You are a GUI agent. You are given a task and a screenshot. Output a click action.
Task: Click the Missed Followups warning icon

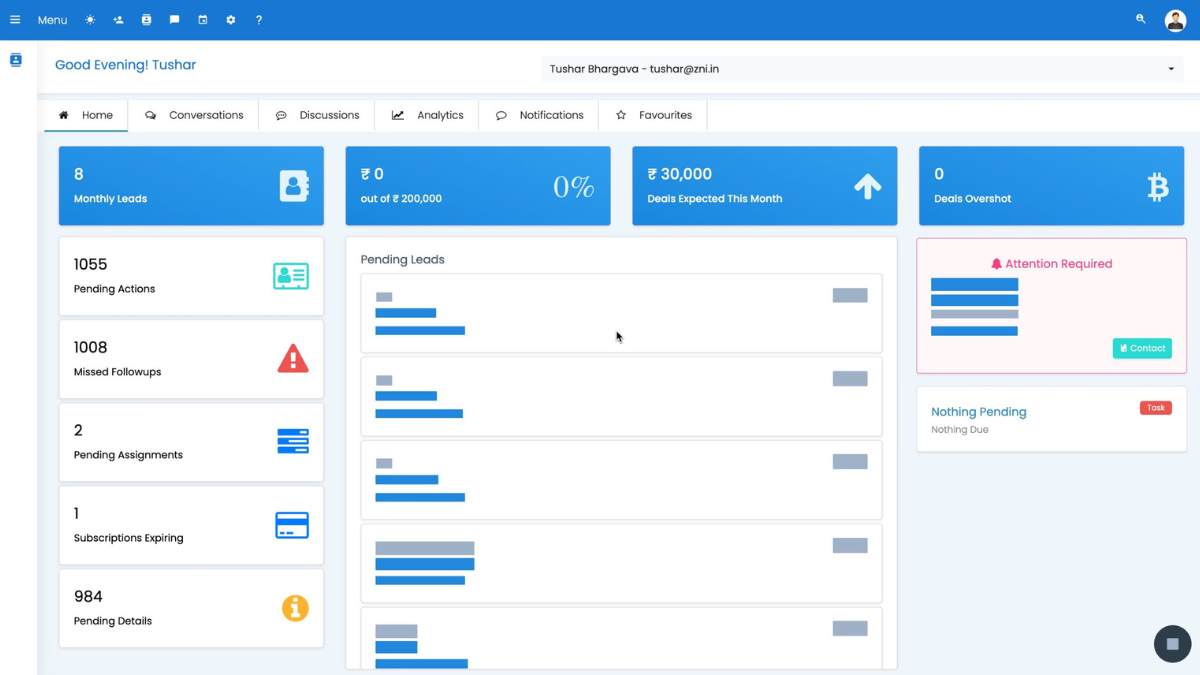pos(293,358)
